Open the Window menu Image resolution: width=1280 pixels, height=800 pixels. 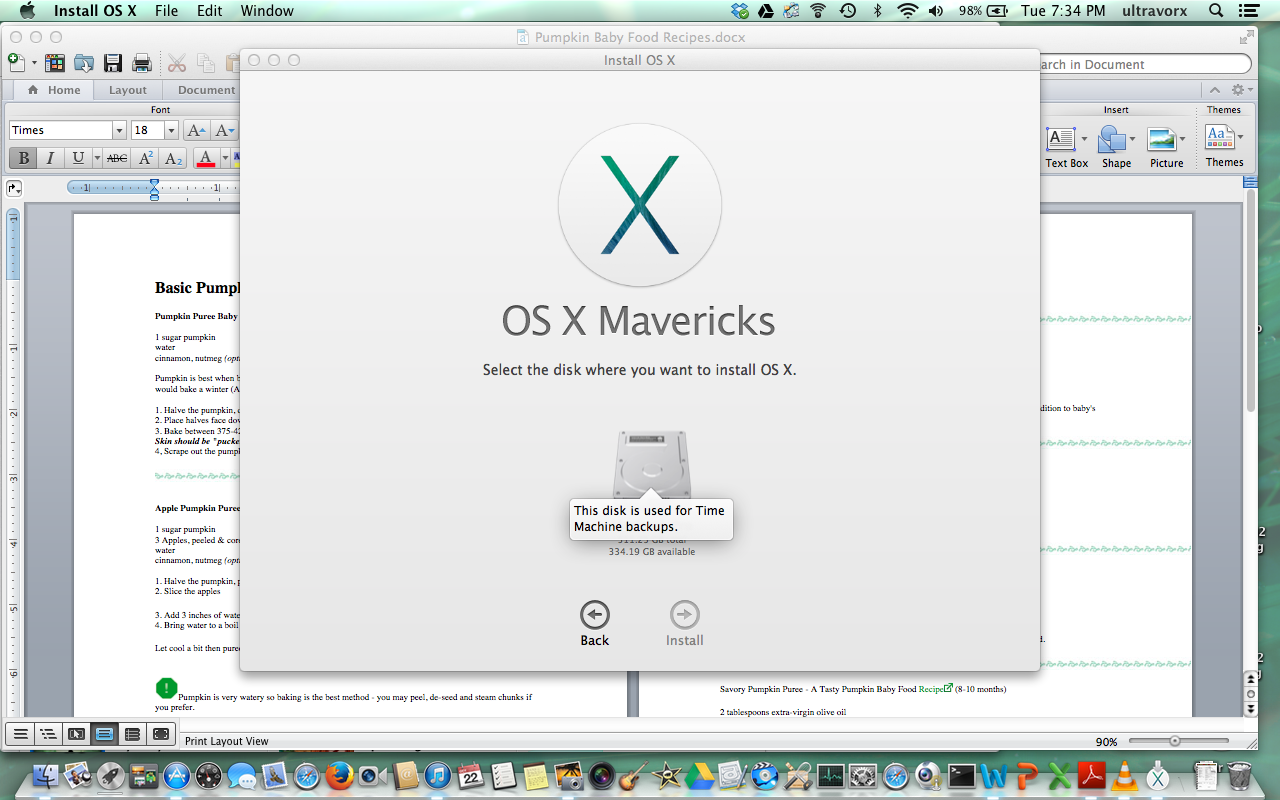[267, 11]
